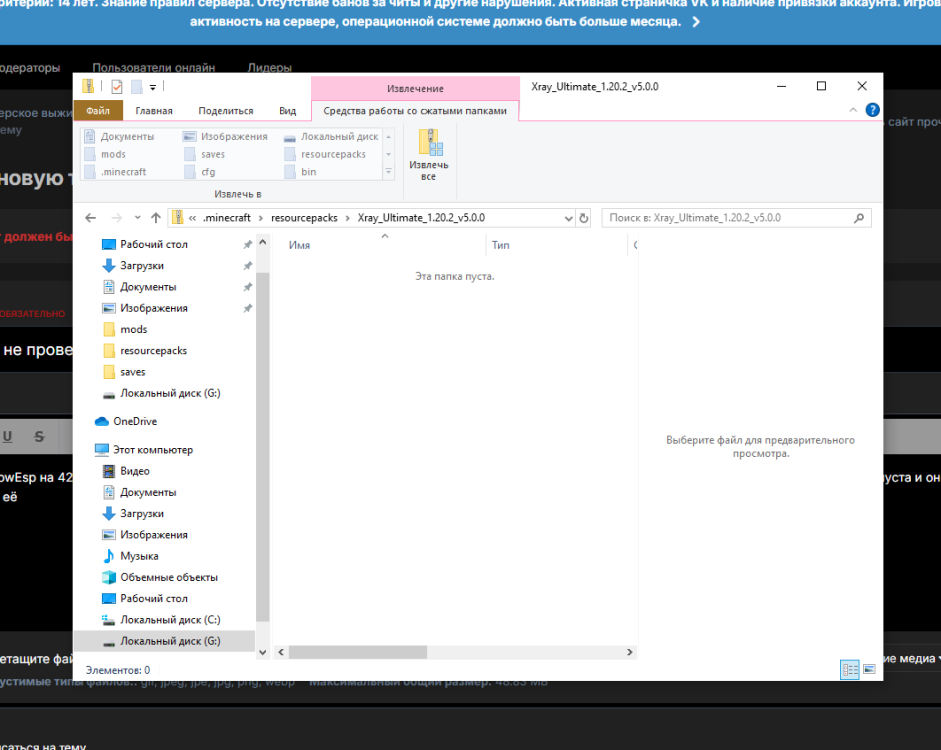Screen dimensions: 941x750
Task: Switch to the Поделиться ribbon tab
Action: (226, 111)
